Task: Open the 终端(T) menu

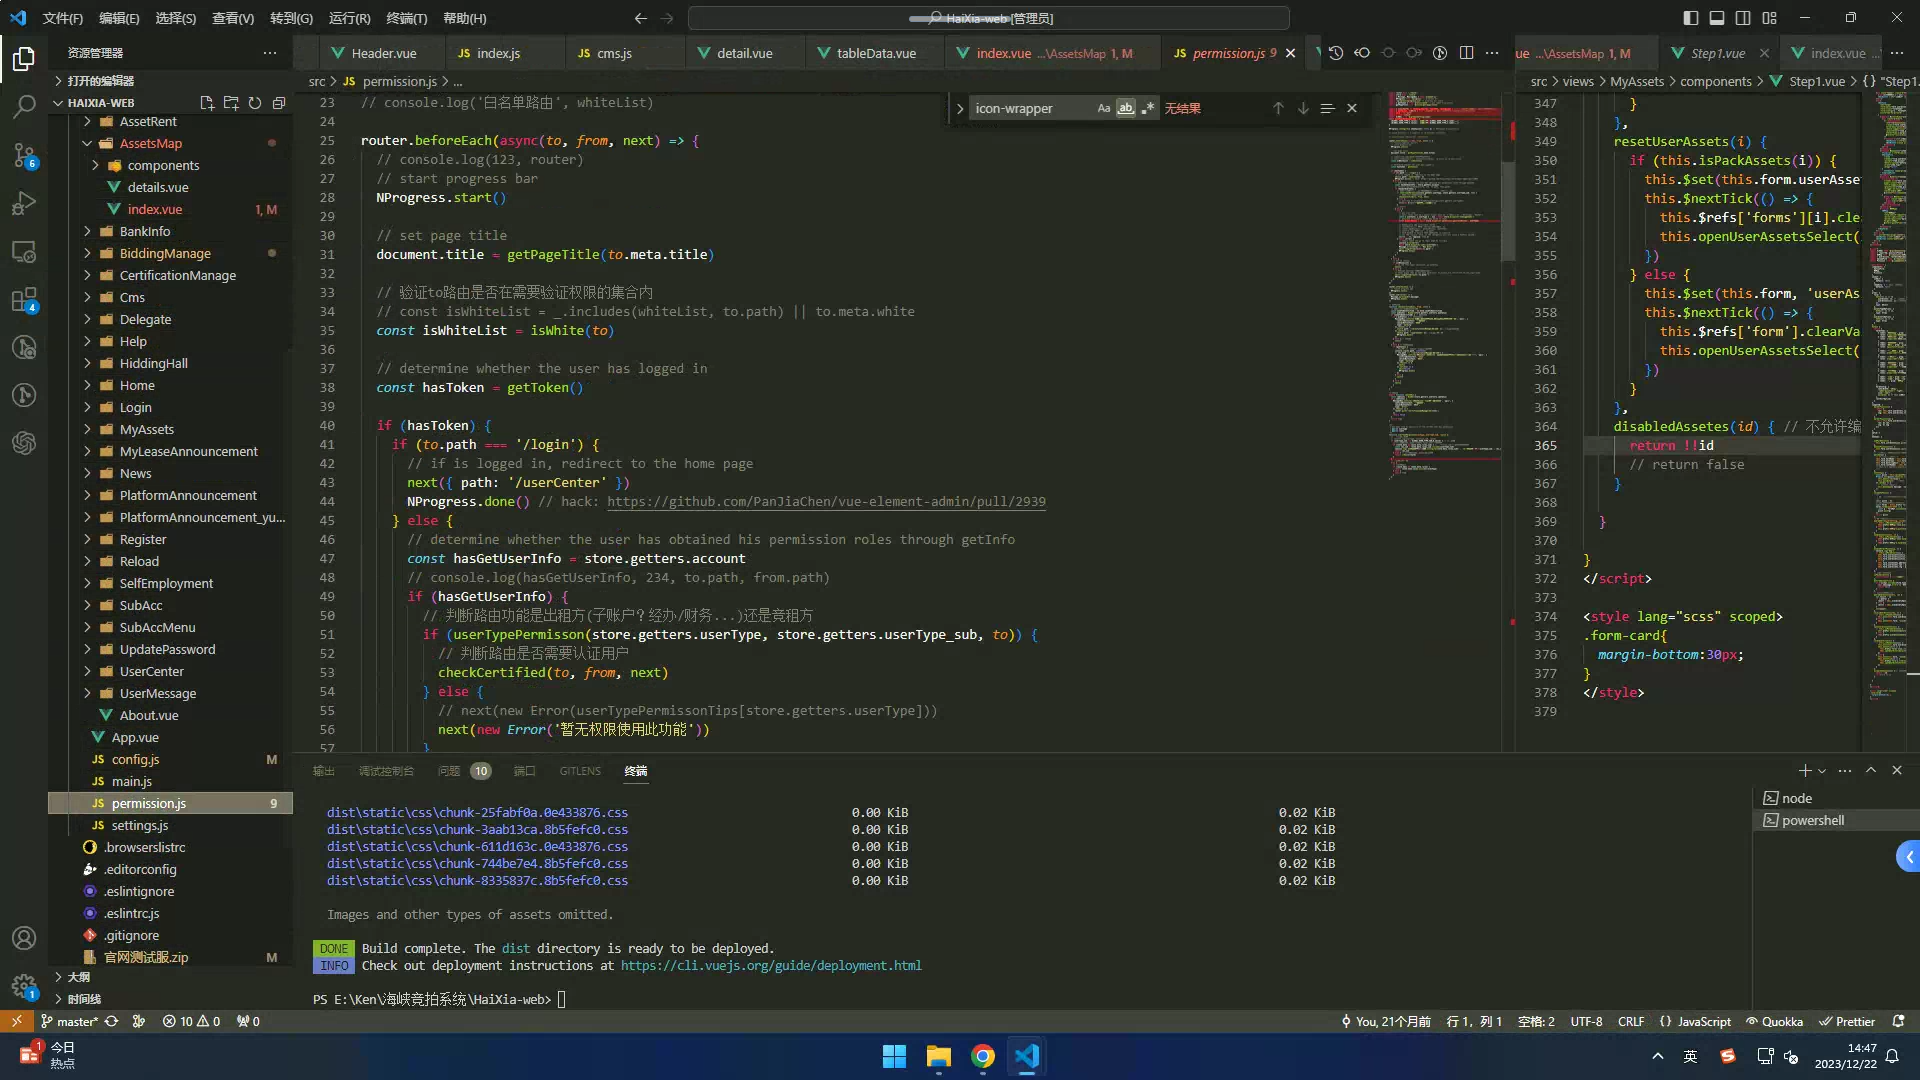Action: coord(406,18)
